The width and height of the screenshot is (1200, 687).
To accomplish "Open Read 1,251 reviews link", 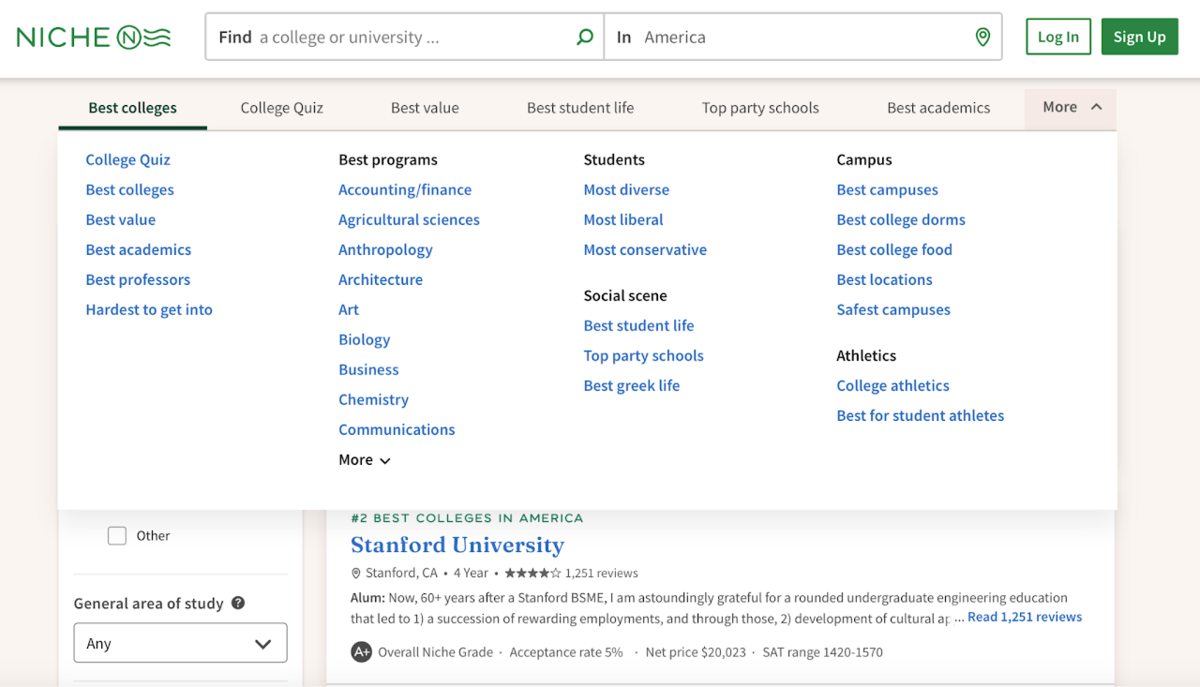I will [1024, 616].
